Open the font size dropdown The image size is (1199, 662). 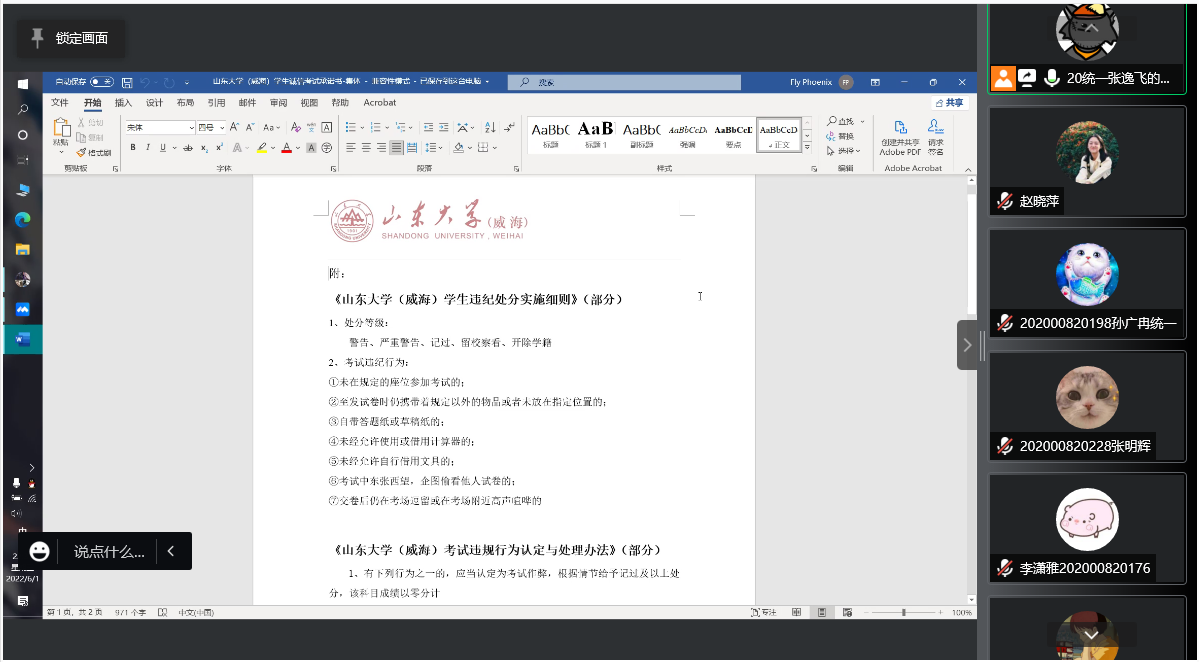(222, 128)
